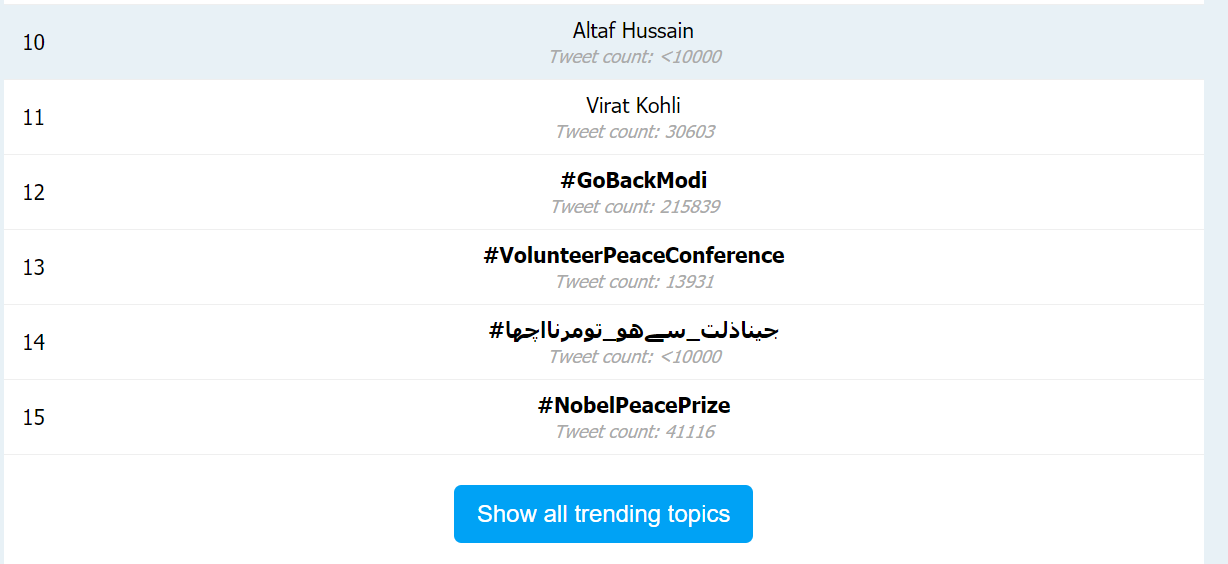Open the Urdu hashtag trending topic
1228x564 pixels.
[x=634, y=330]
